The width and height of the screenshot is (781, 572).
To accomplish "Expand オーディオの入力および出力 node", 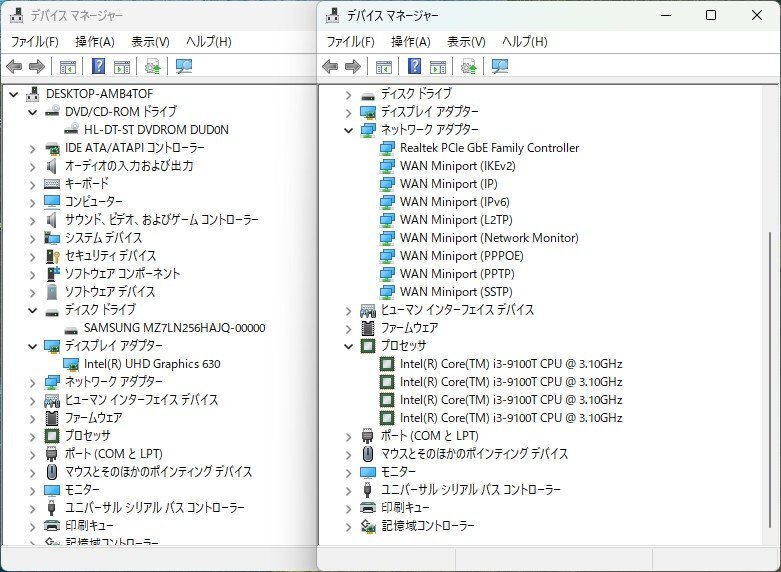I will [x=33, y=166].
